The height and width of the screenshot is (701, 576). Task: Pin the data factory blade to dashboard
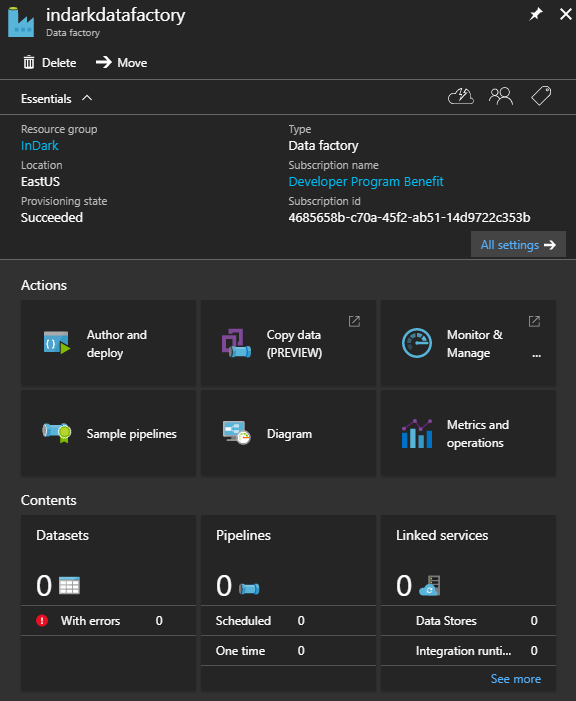(536, 14)
